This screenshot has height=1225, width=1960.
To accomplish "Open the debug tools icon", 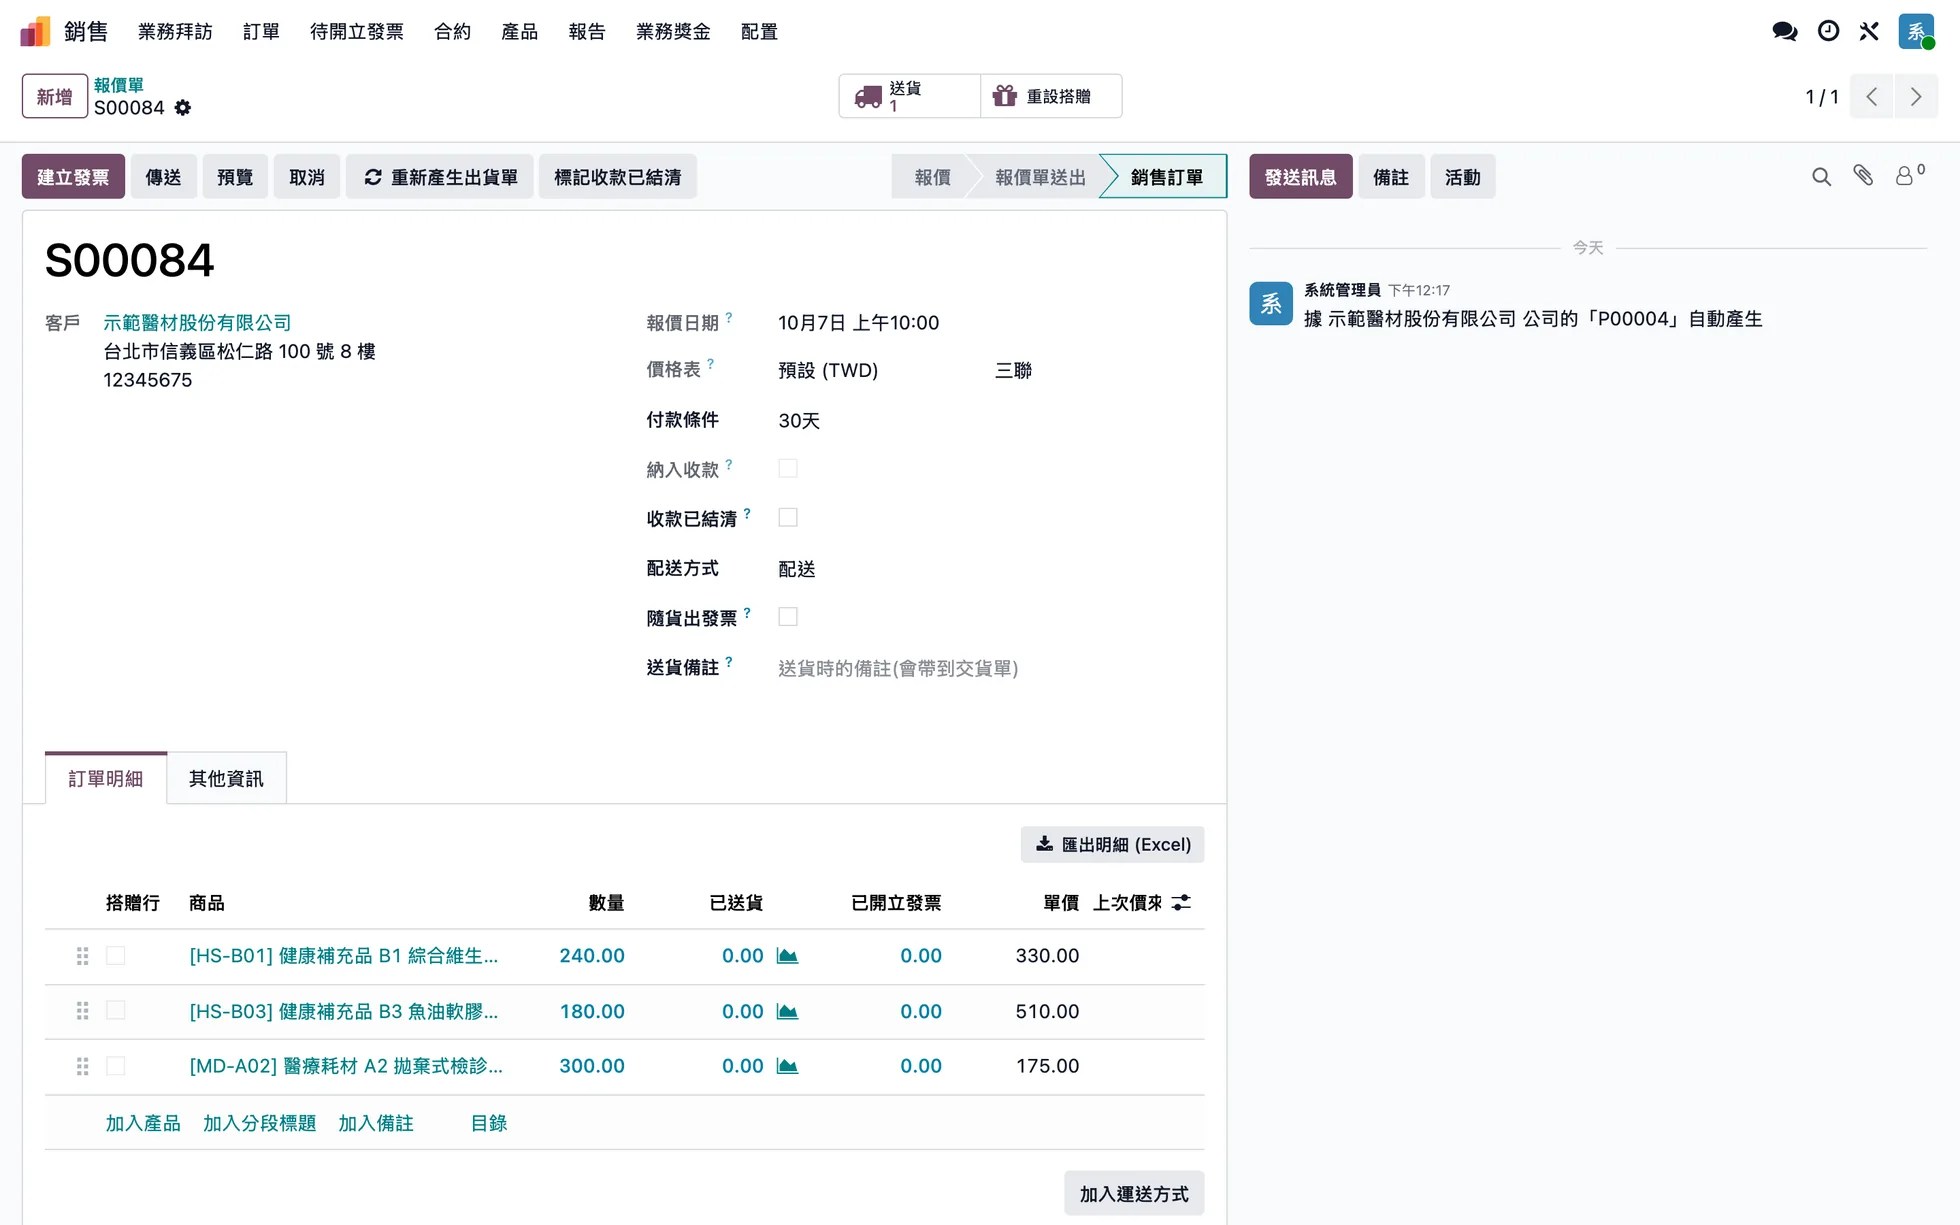I will click(x=1869, y=31).
